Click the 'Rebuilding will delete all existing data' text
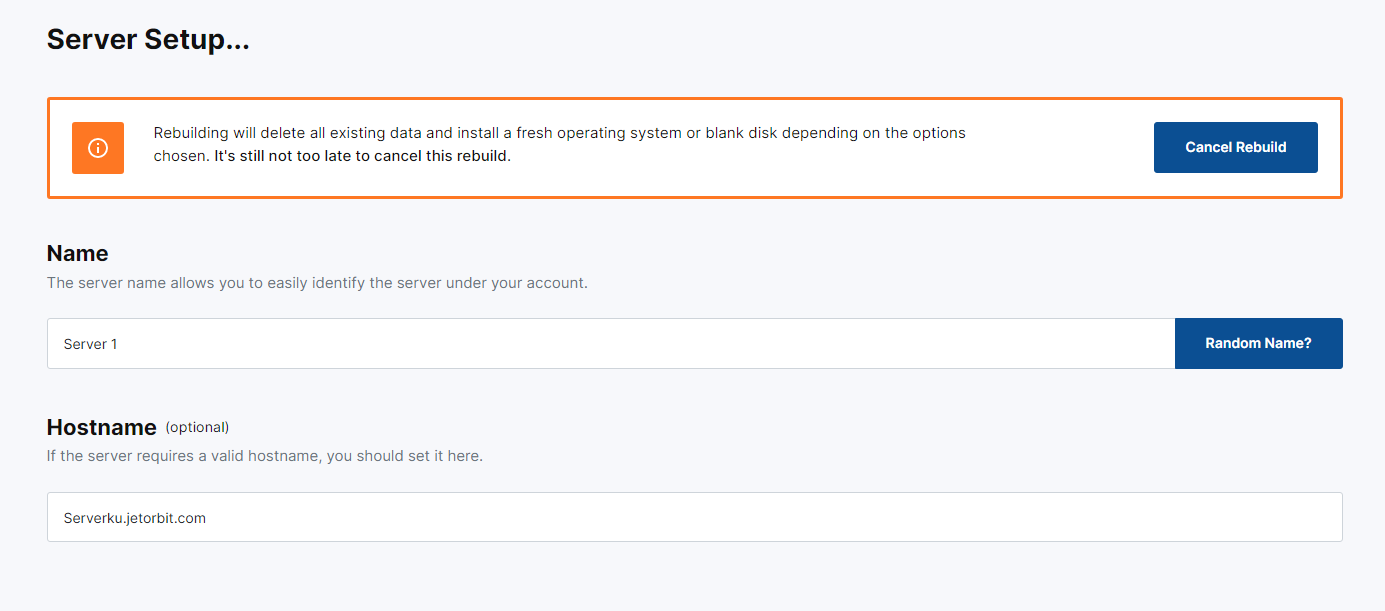 click(290, 133)
